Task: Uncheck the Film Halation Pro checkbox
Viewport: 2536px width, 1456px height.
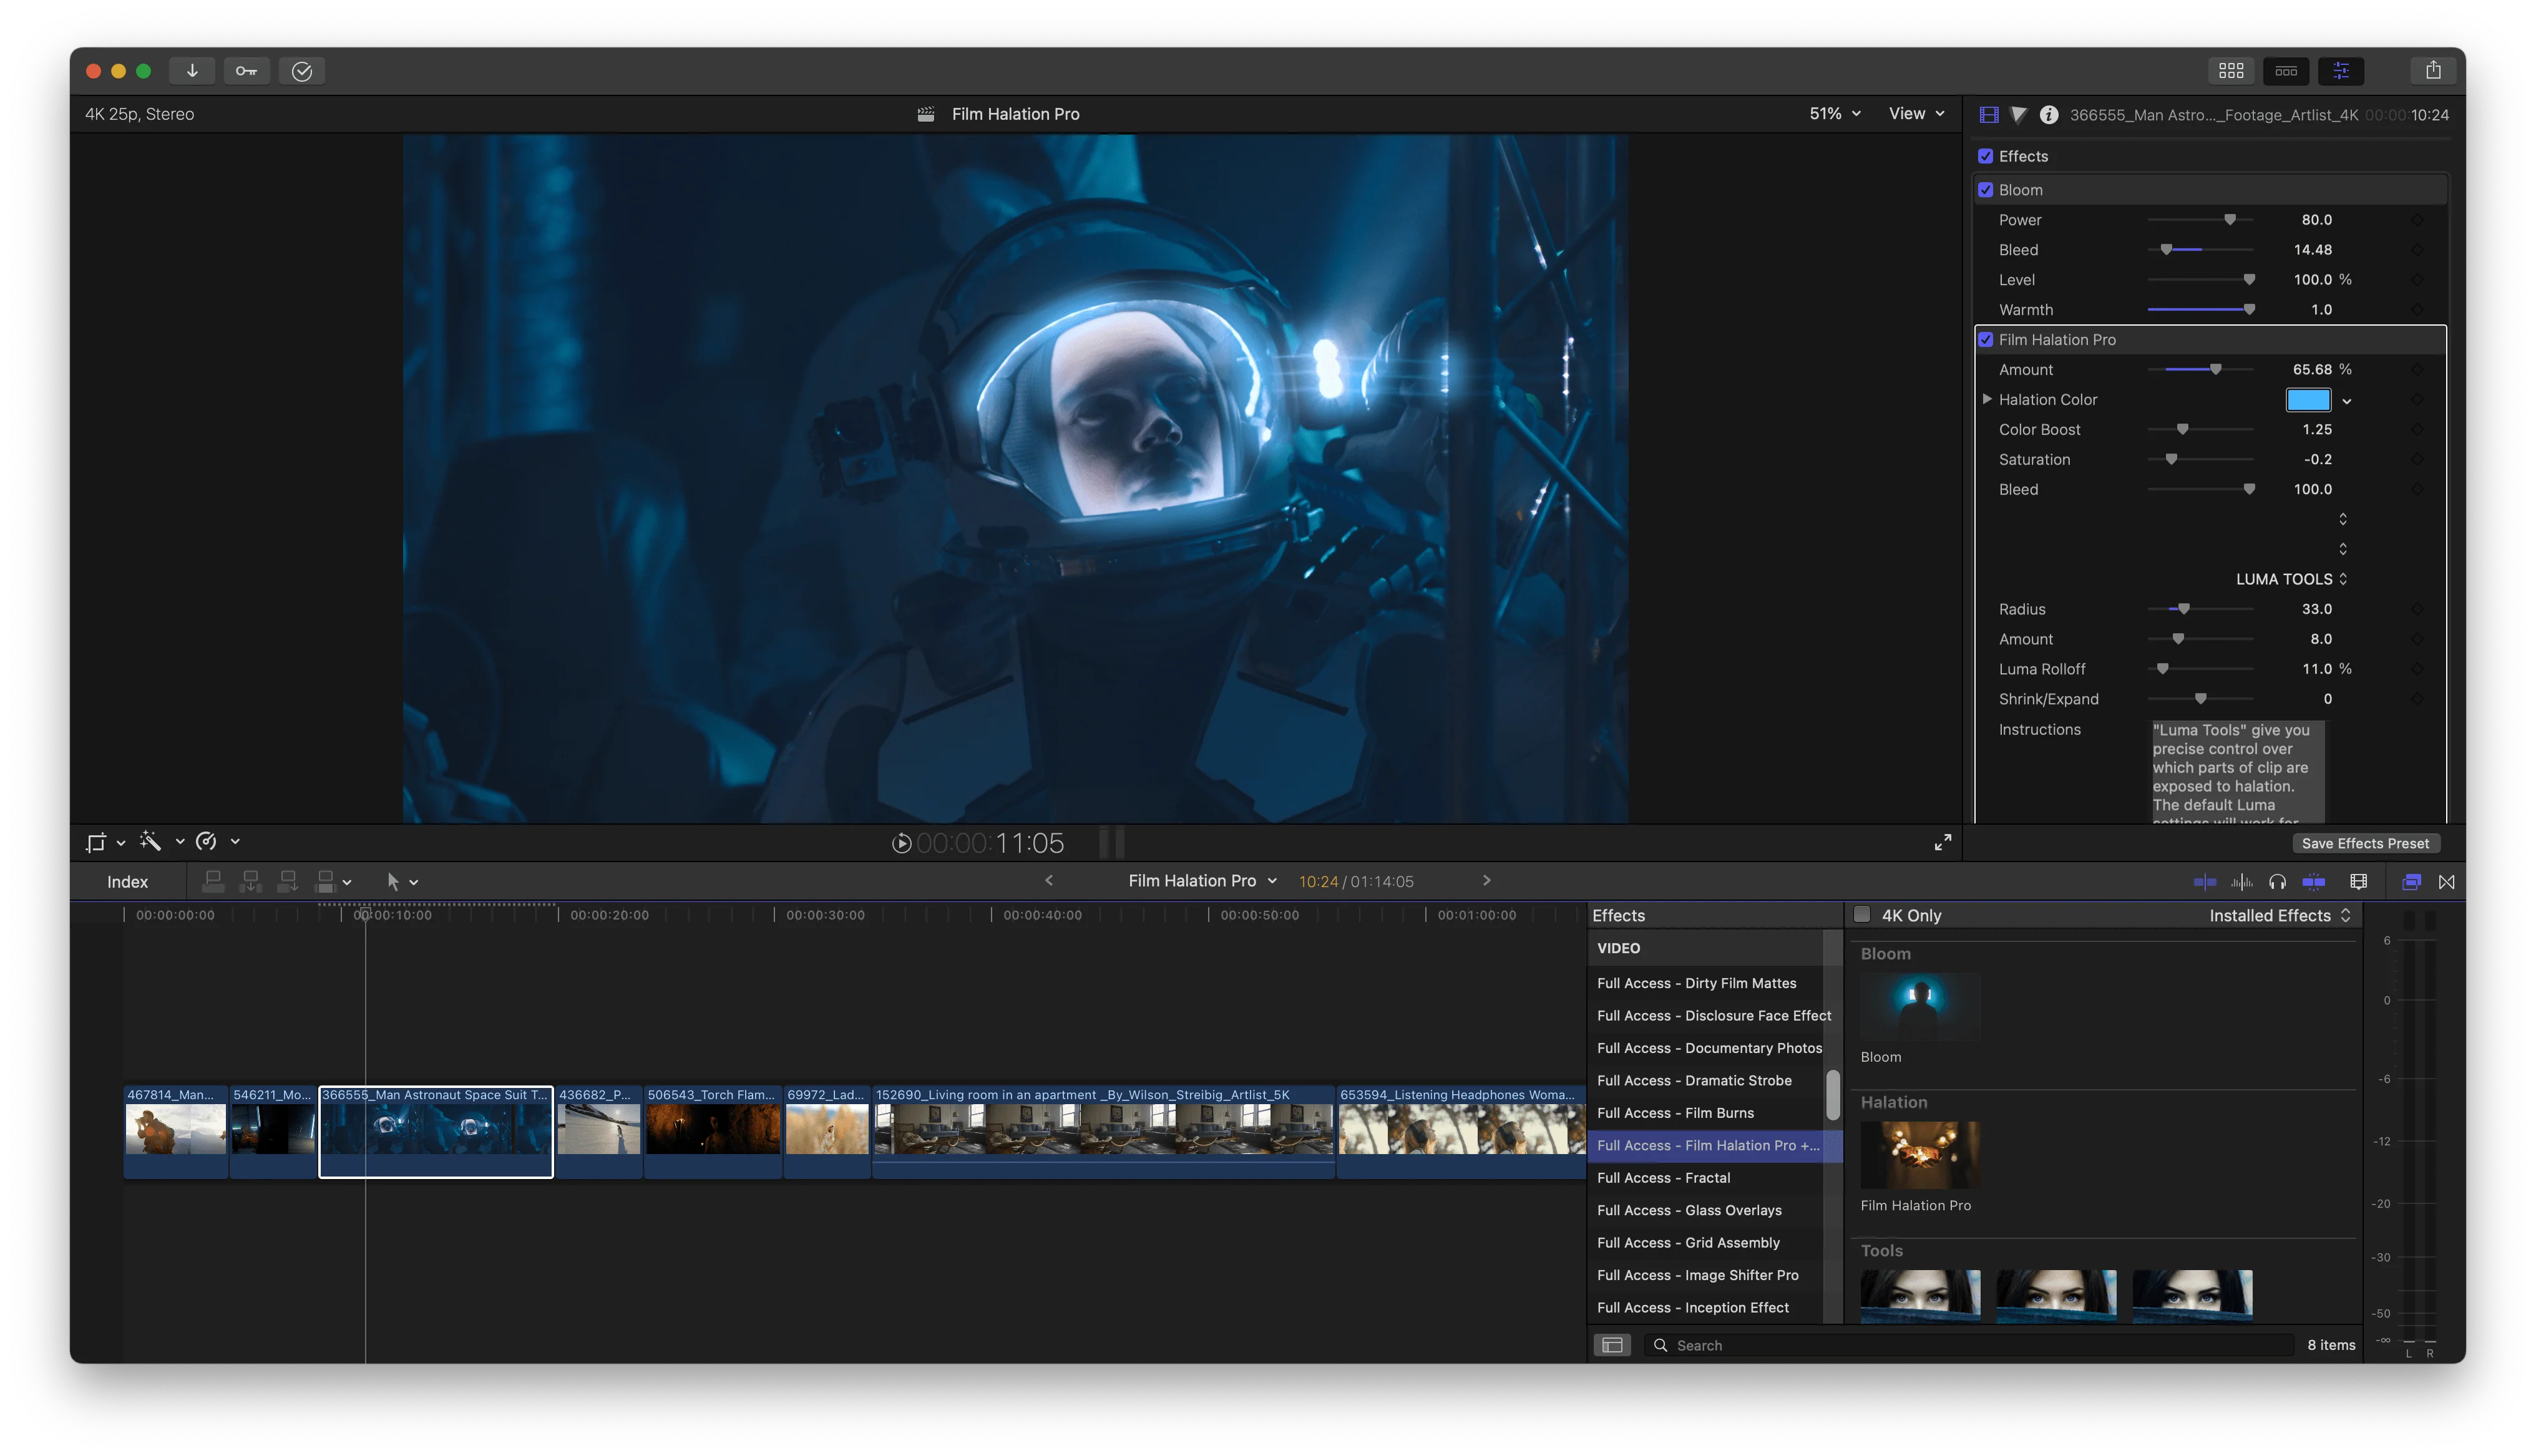Action: click(1985, 340)
